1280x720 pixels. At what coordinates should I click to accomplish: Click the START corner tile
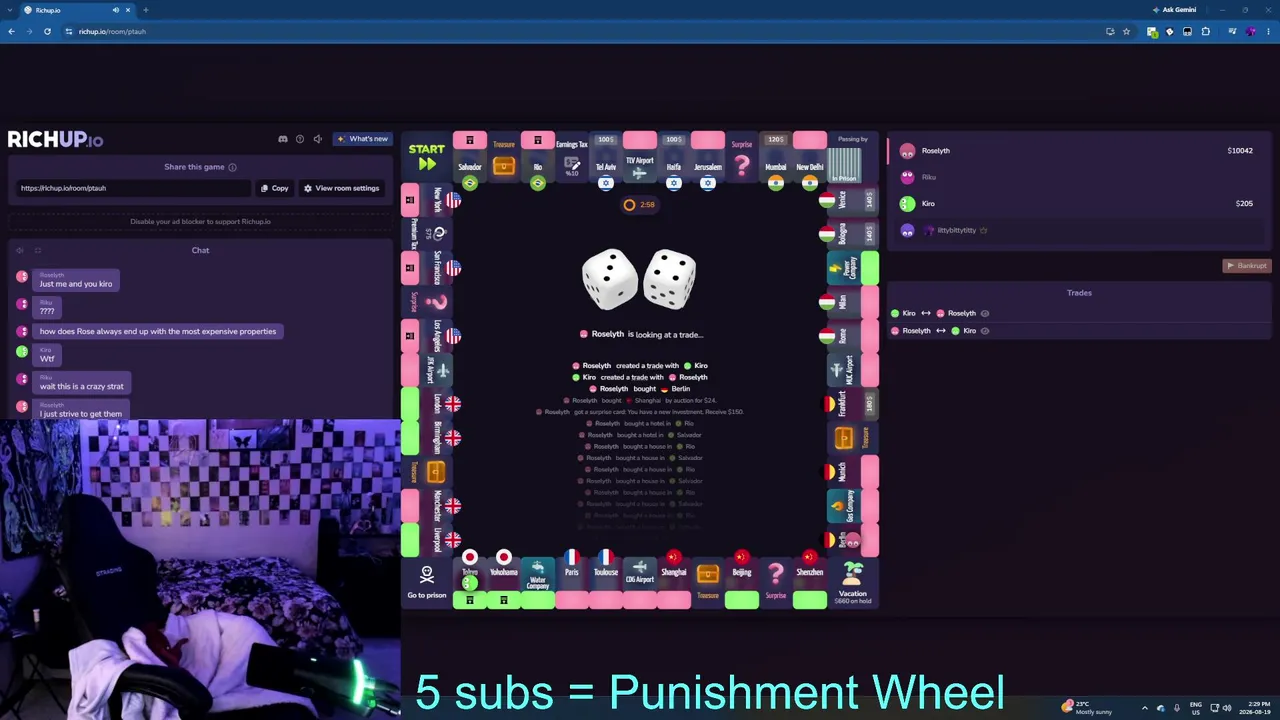(x=427, y=158)
